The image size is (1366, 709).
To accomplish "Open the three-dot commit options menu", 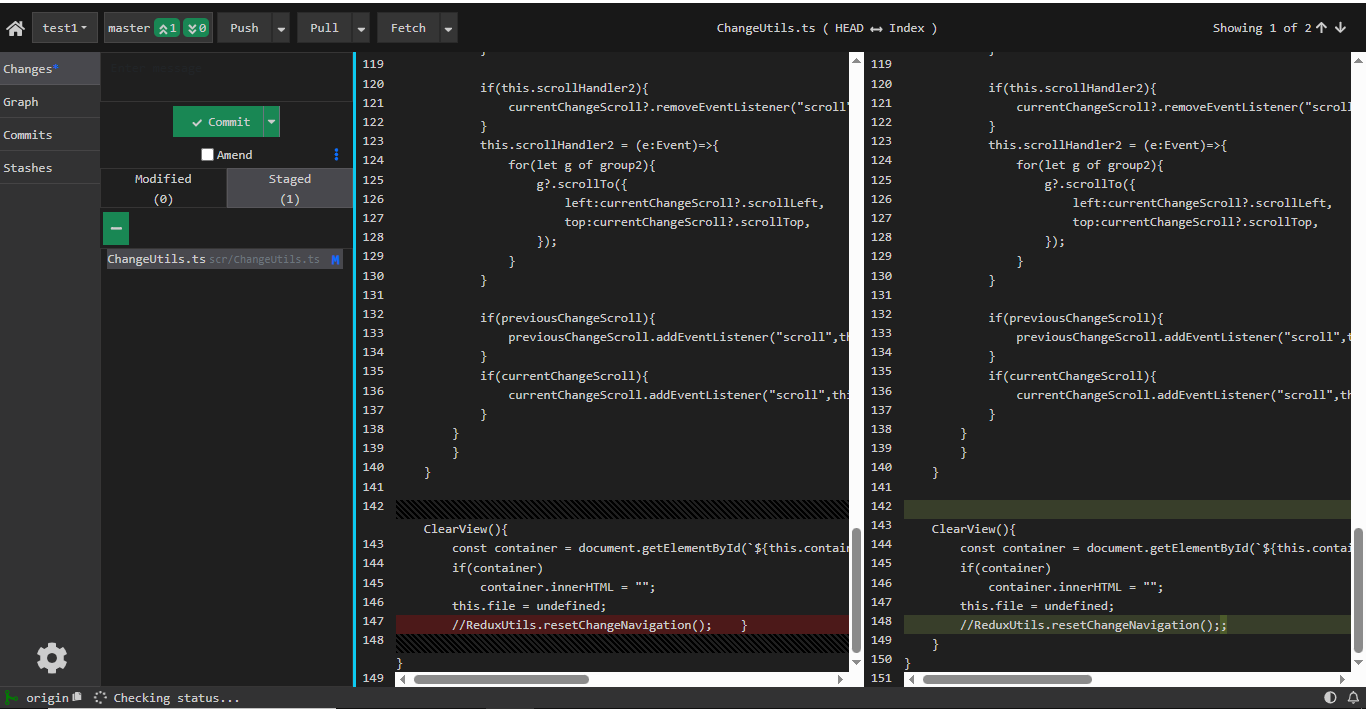I will (x=336, y=155).
